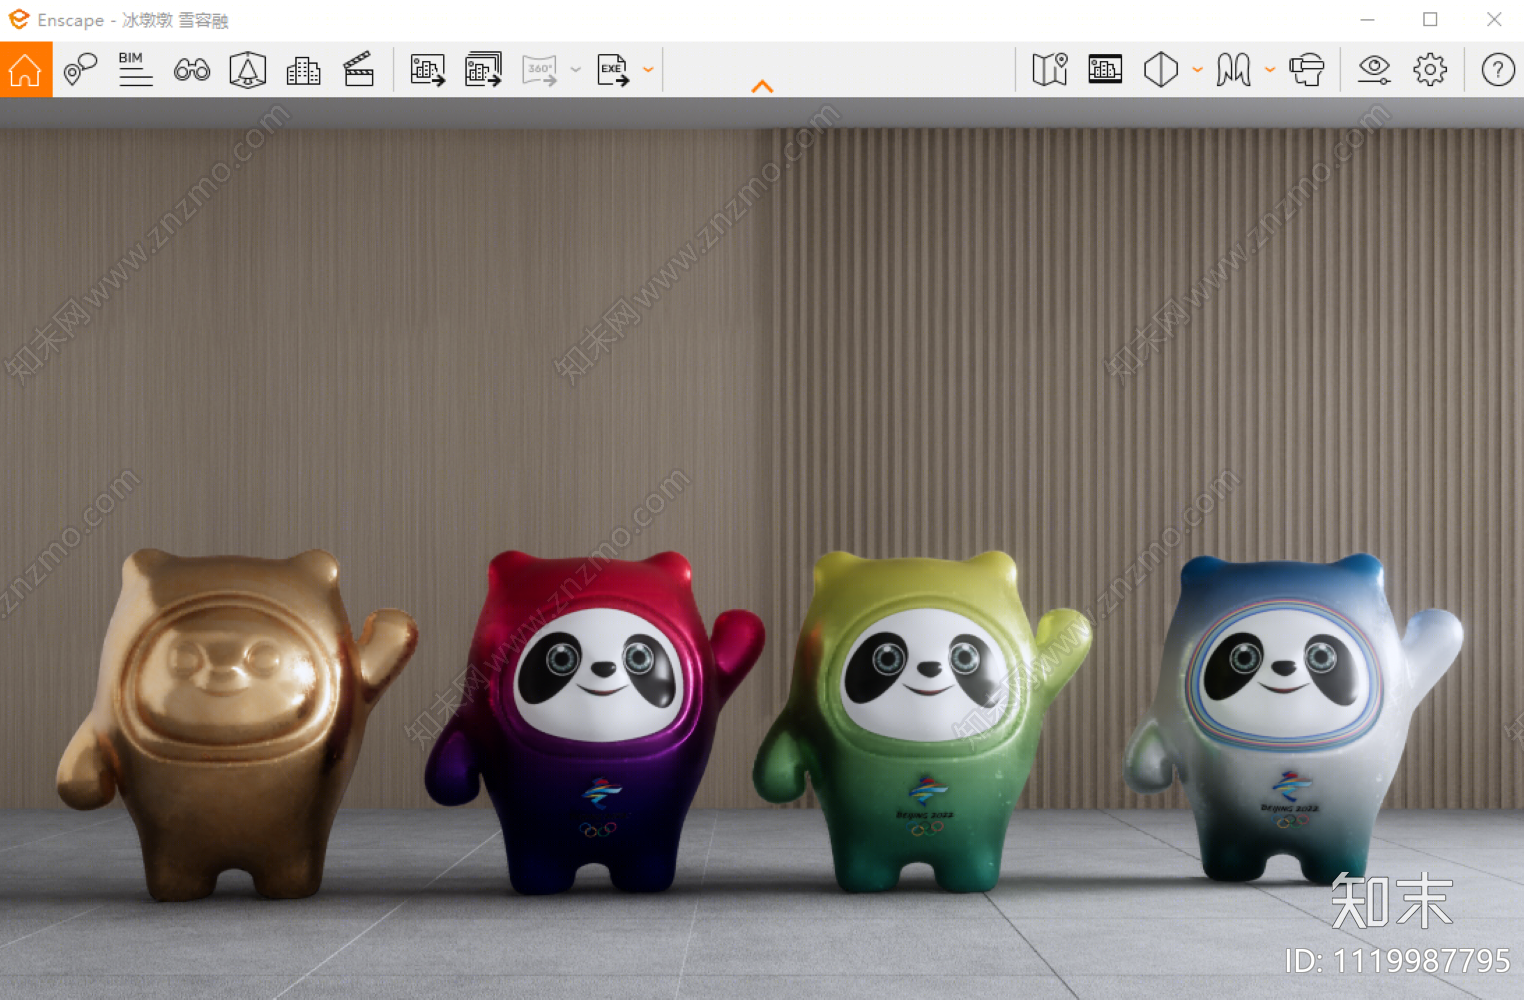Open visual settings eye icon

[1374, 70]
